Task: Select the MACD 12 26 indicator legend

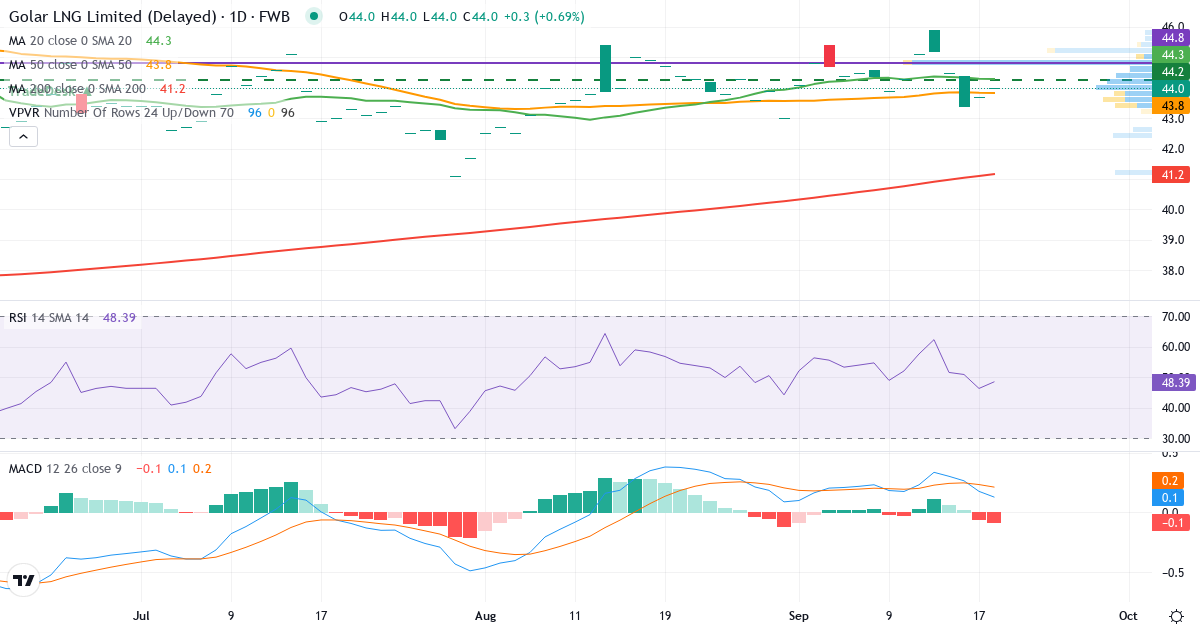Action: click(110, 468)
